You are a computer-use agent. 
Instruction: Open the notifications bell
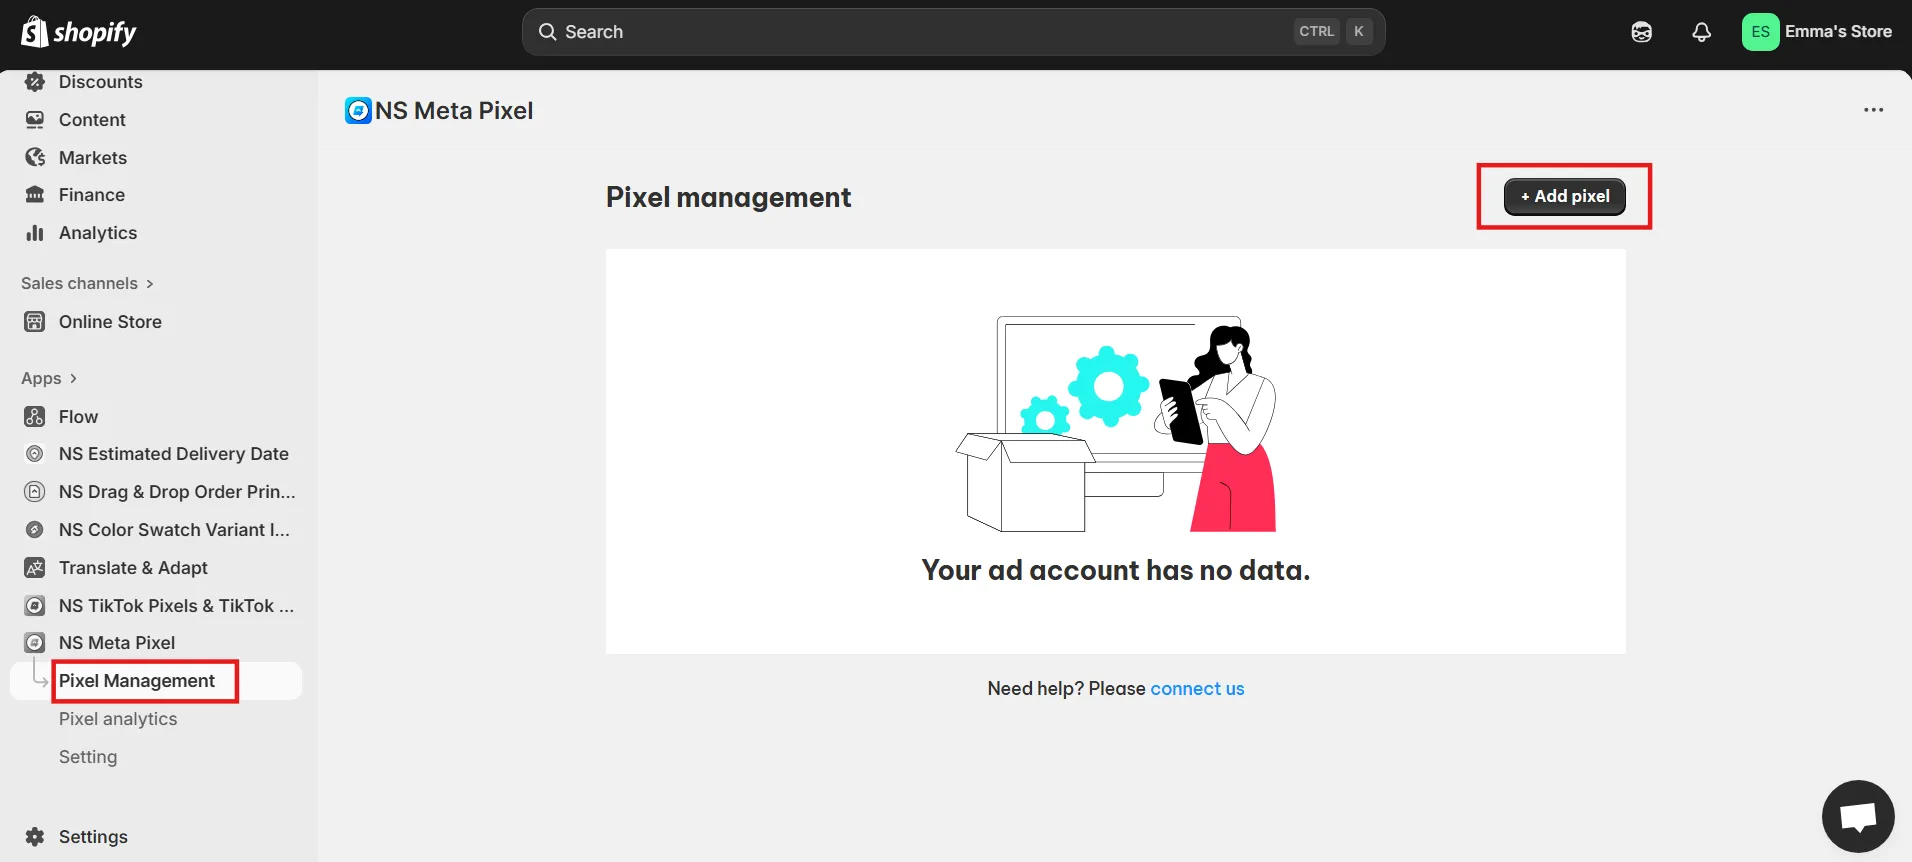pyautogui.click(x=1701, y=32)
